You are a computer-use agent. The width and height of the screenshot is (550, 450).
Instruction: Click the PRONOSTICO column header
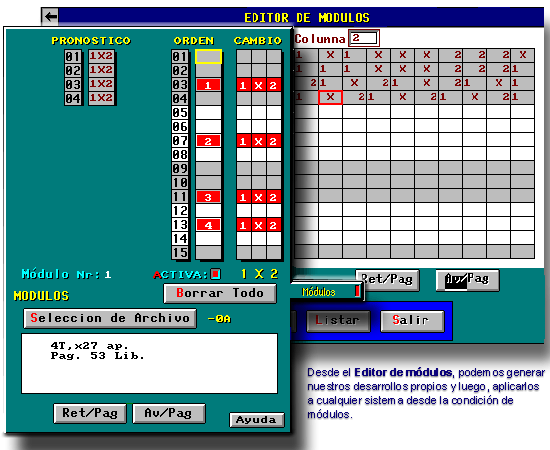91,41
